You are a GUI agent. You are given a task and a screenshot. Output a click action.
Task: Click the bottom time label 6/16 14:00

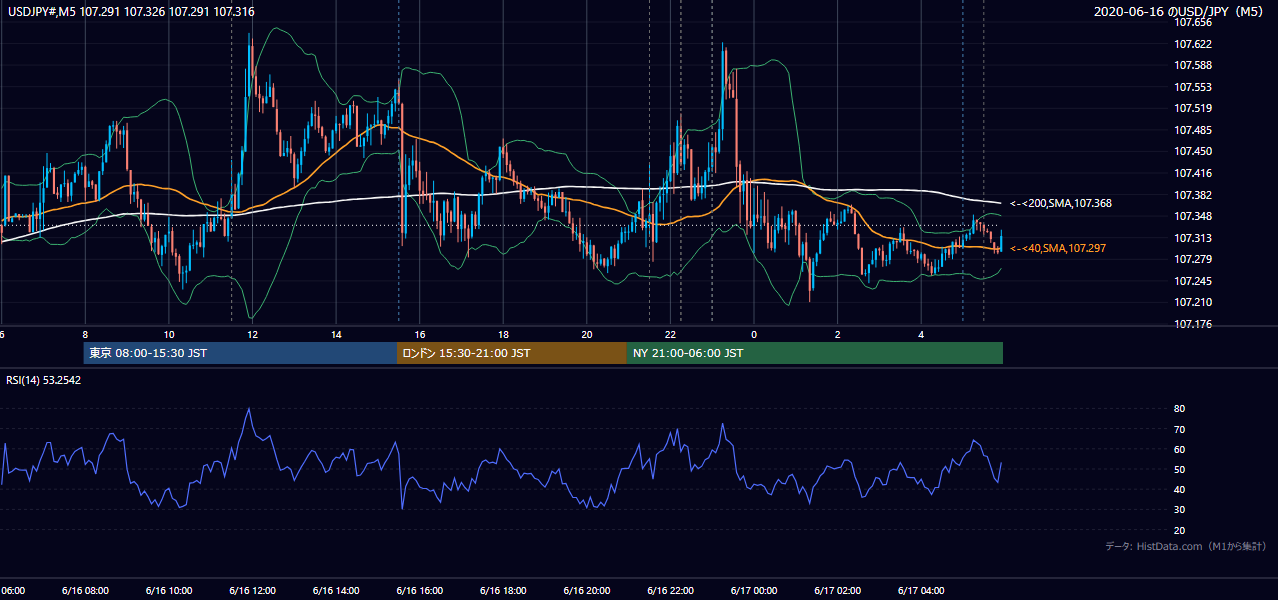pyautogui.click(x=336, y=591)
